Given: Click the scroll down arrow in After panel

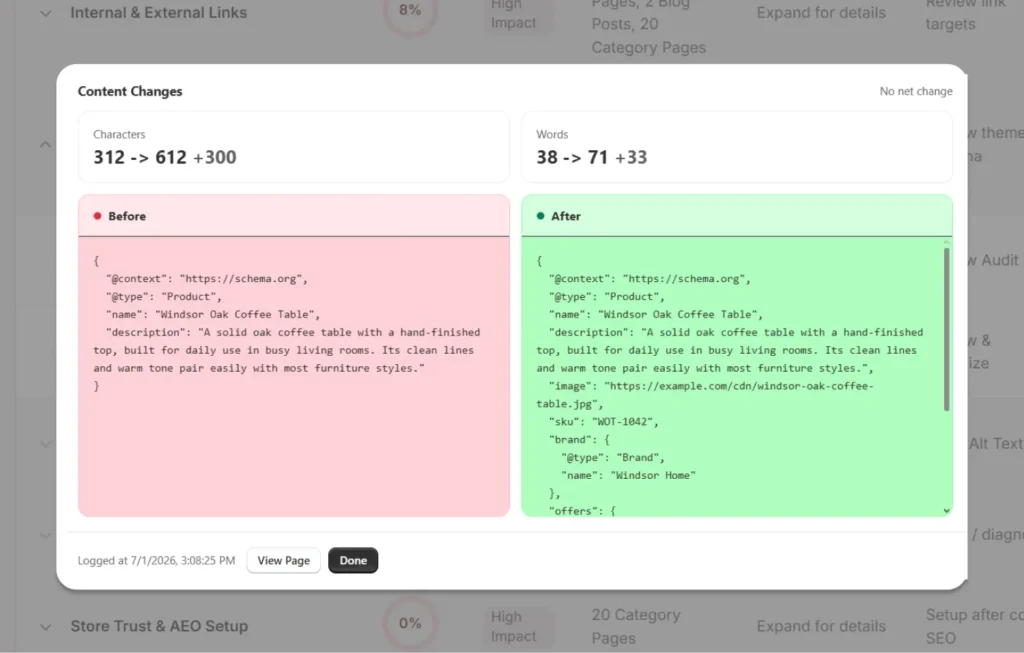Looking at the screenshot, I should point(946,511).
